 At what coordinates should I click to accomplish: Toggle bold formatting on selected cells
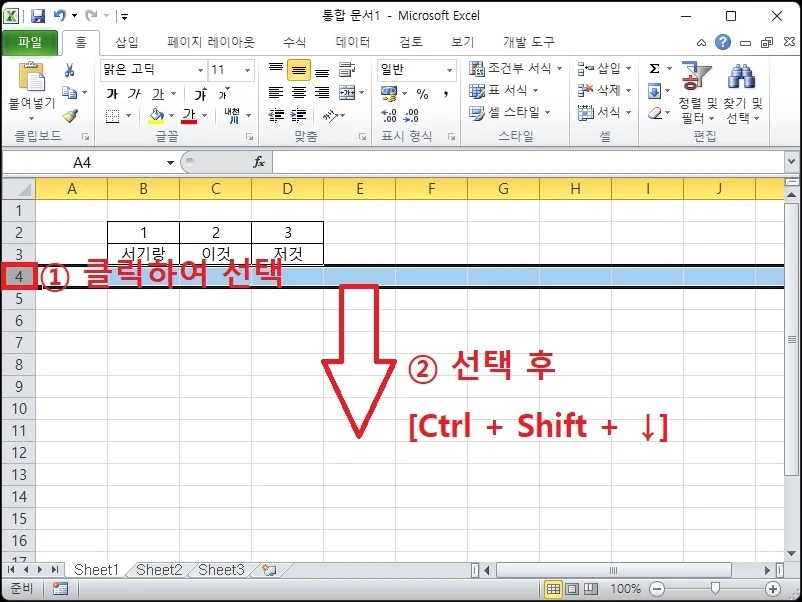point(112,92)
